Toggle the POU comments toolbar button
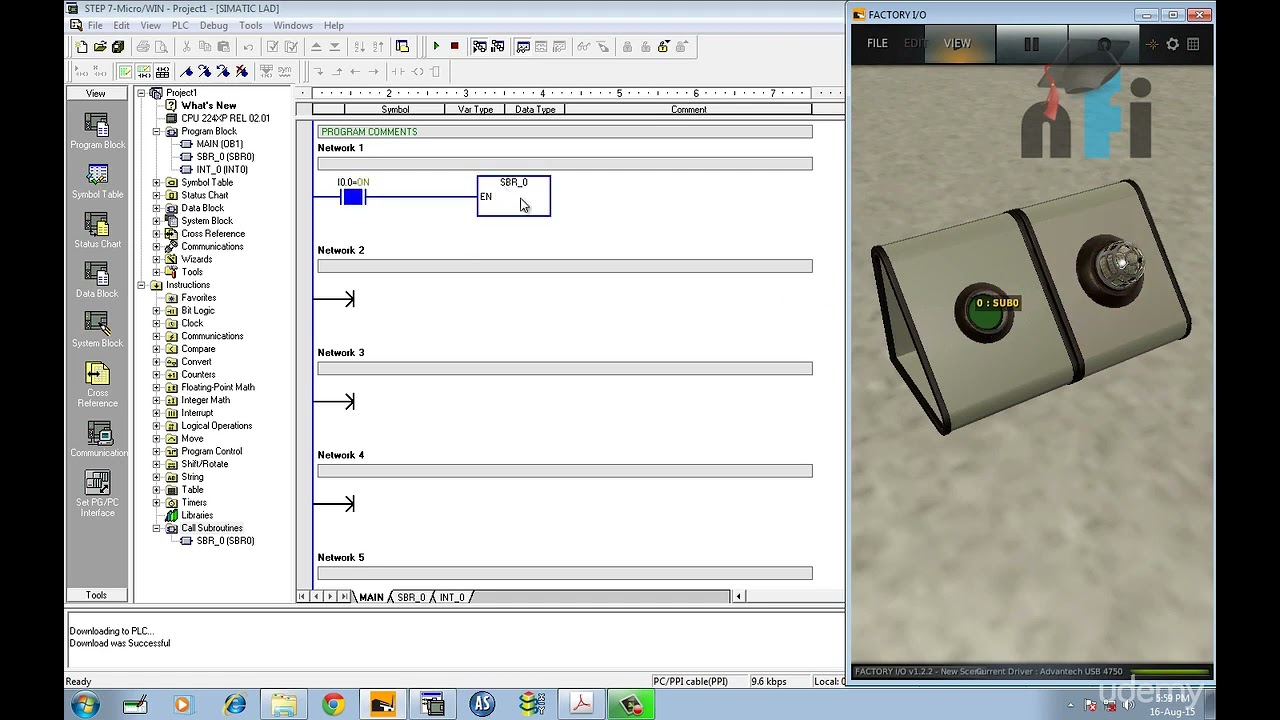This screenshot has width=1280, height=720. click(125, 72)
